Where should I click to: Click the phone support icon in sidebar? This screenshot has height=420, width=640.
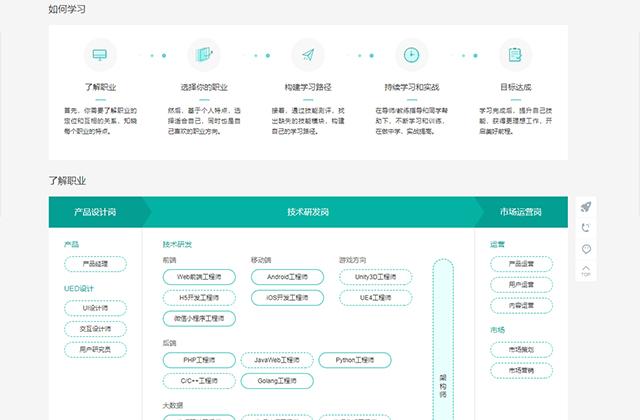586,228
